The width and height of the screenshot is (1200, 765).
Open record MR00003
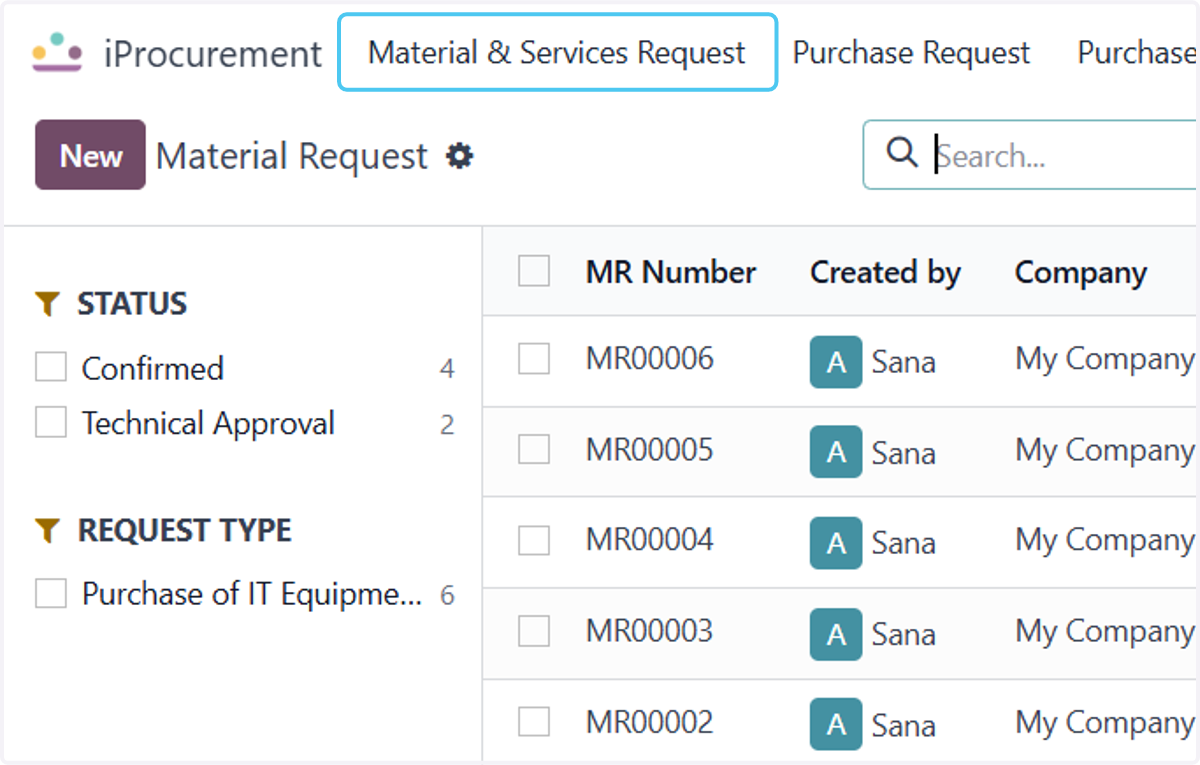click(650, 631)
